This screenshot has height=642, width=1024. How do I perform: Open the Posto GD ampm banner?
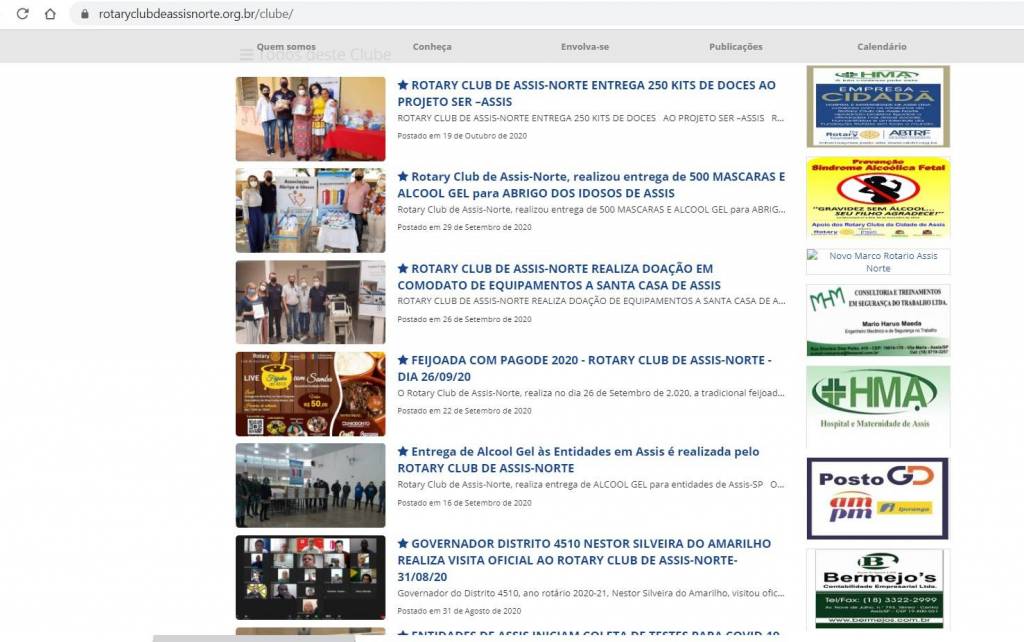pyautogui.click(x=877, y=498)
